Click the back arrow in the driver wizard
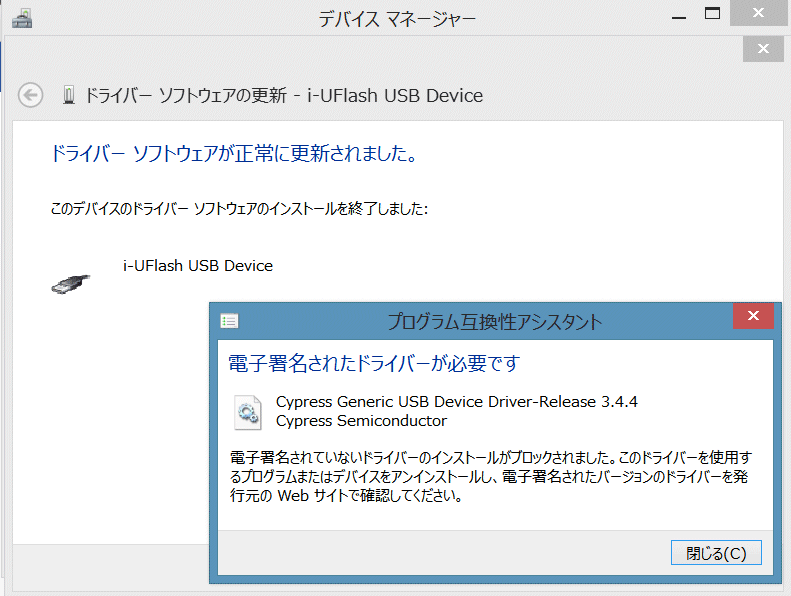This screenshot has height=596, width=791. [31, 95]
